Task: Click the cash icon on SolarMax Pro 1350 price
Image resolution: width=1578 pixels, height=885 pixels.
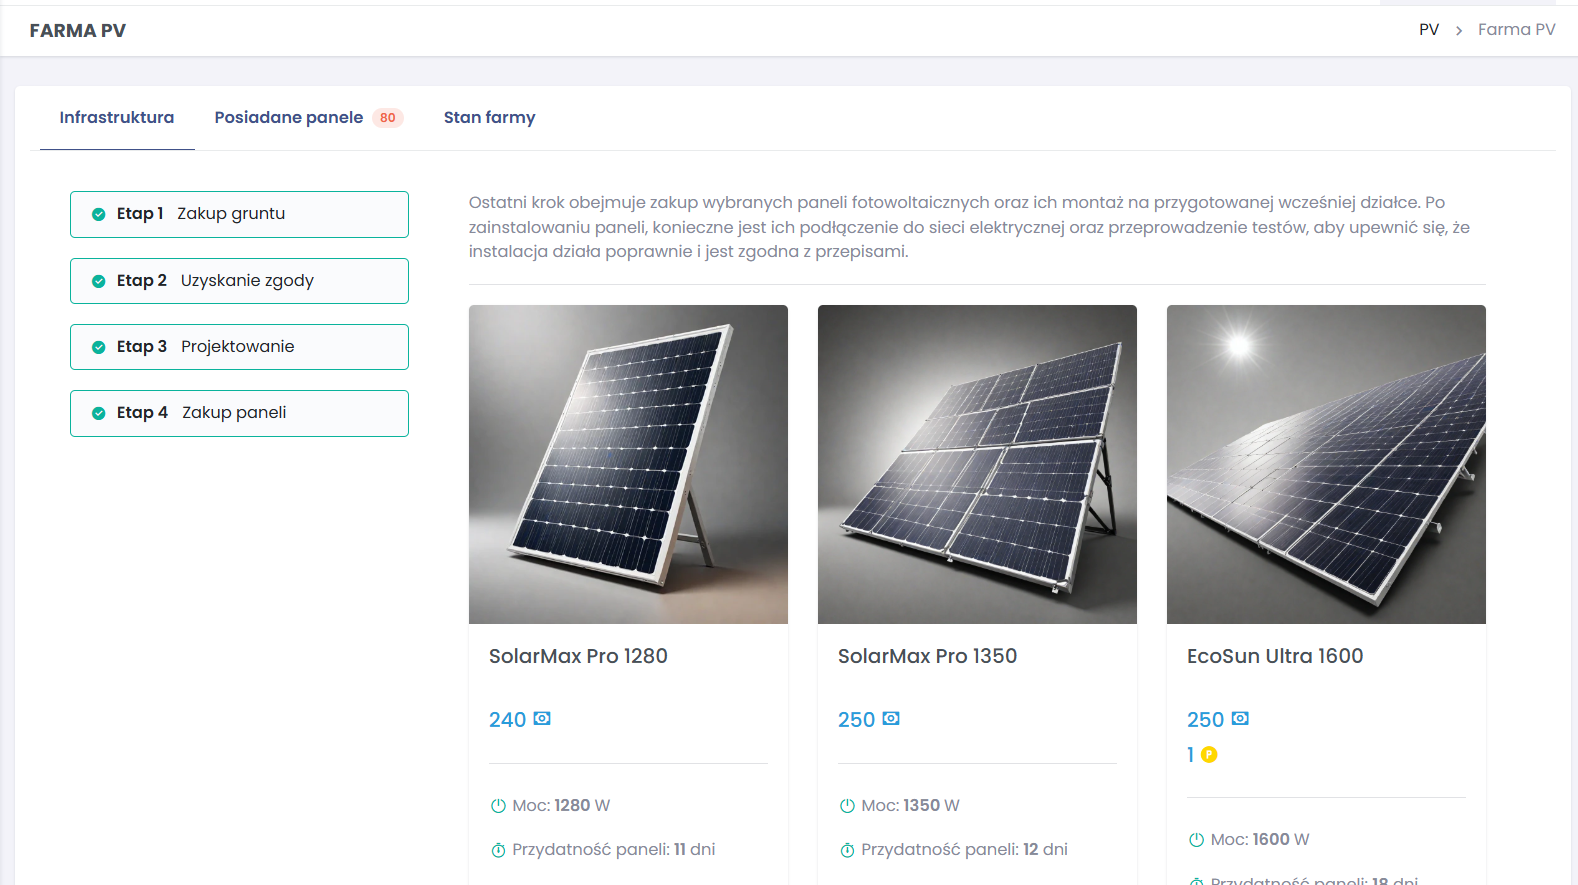Action: tap(891, 719)
